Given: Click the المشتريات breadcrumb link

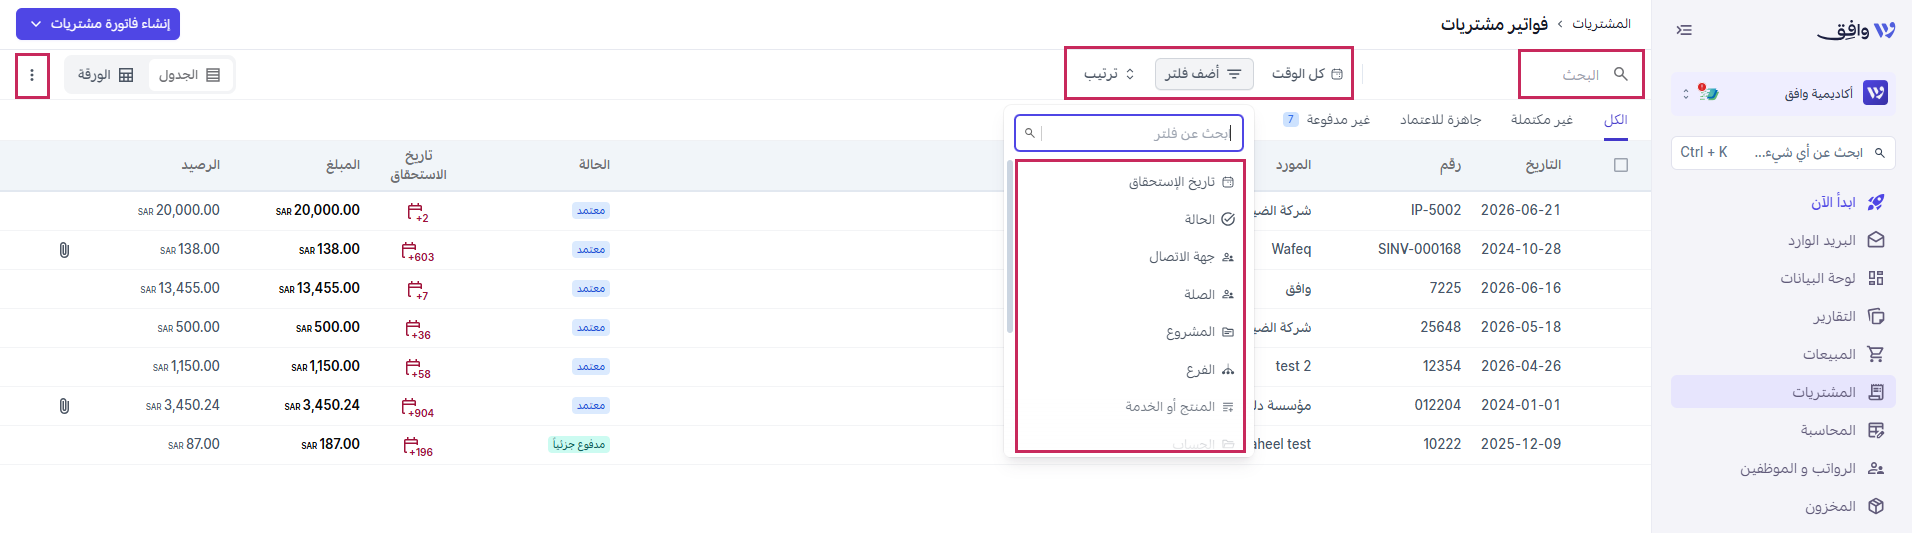Looking at the screenshot, I should [x=1601, y=24].
